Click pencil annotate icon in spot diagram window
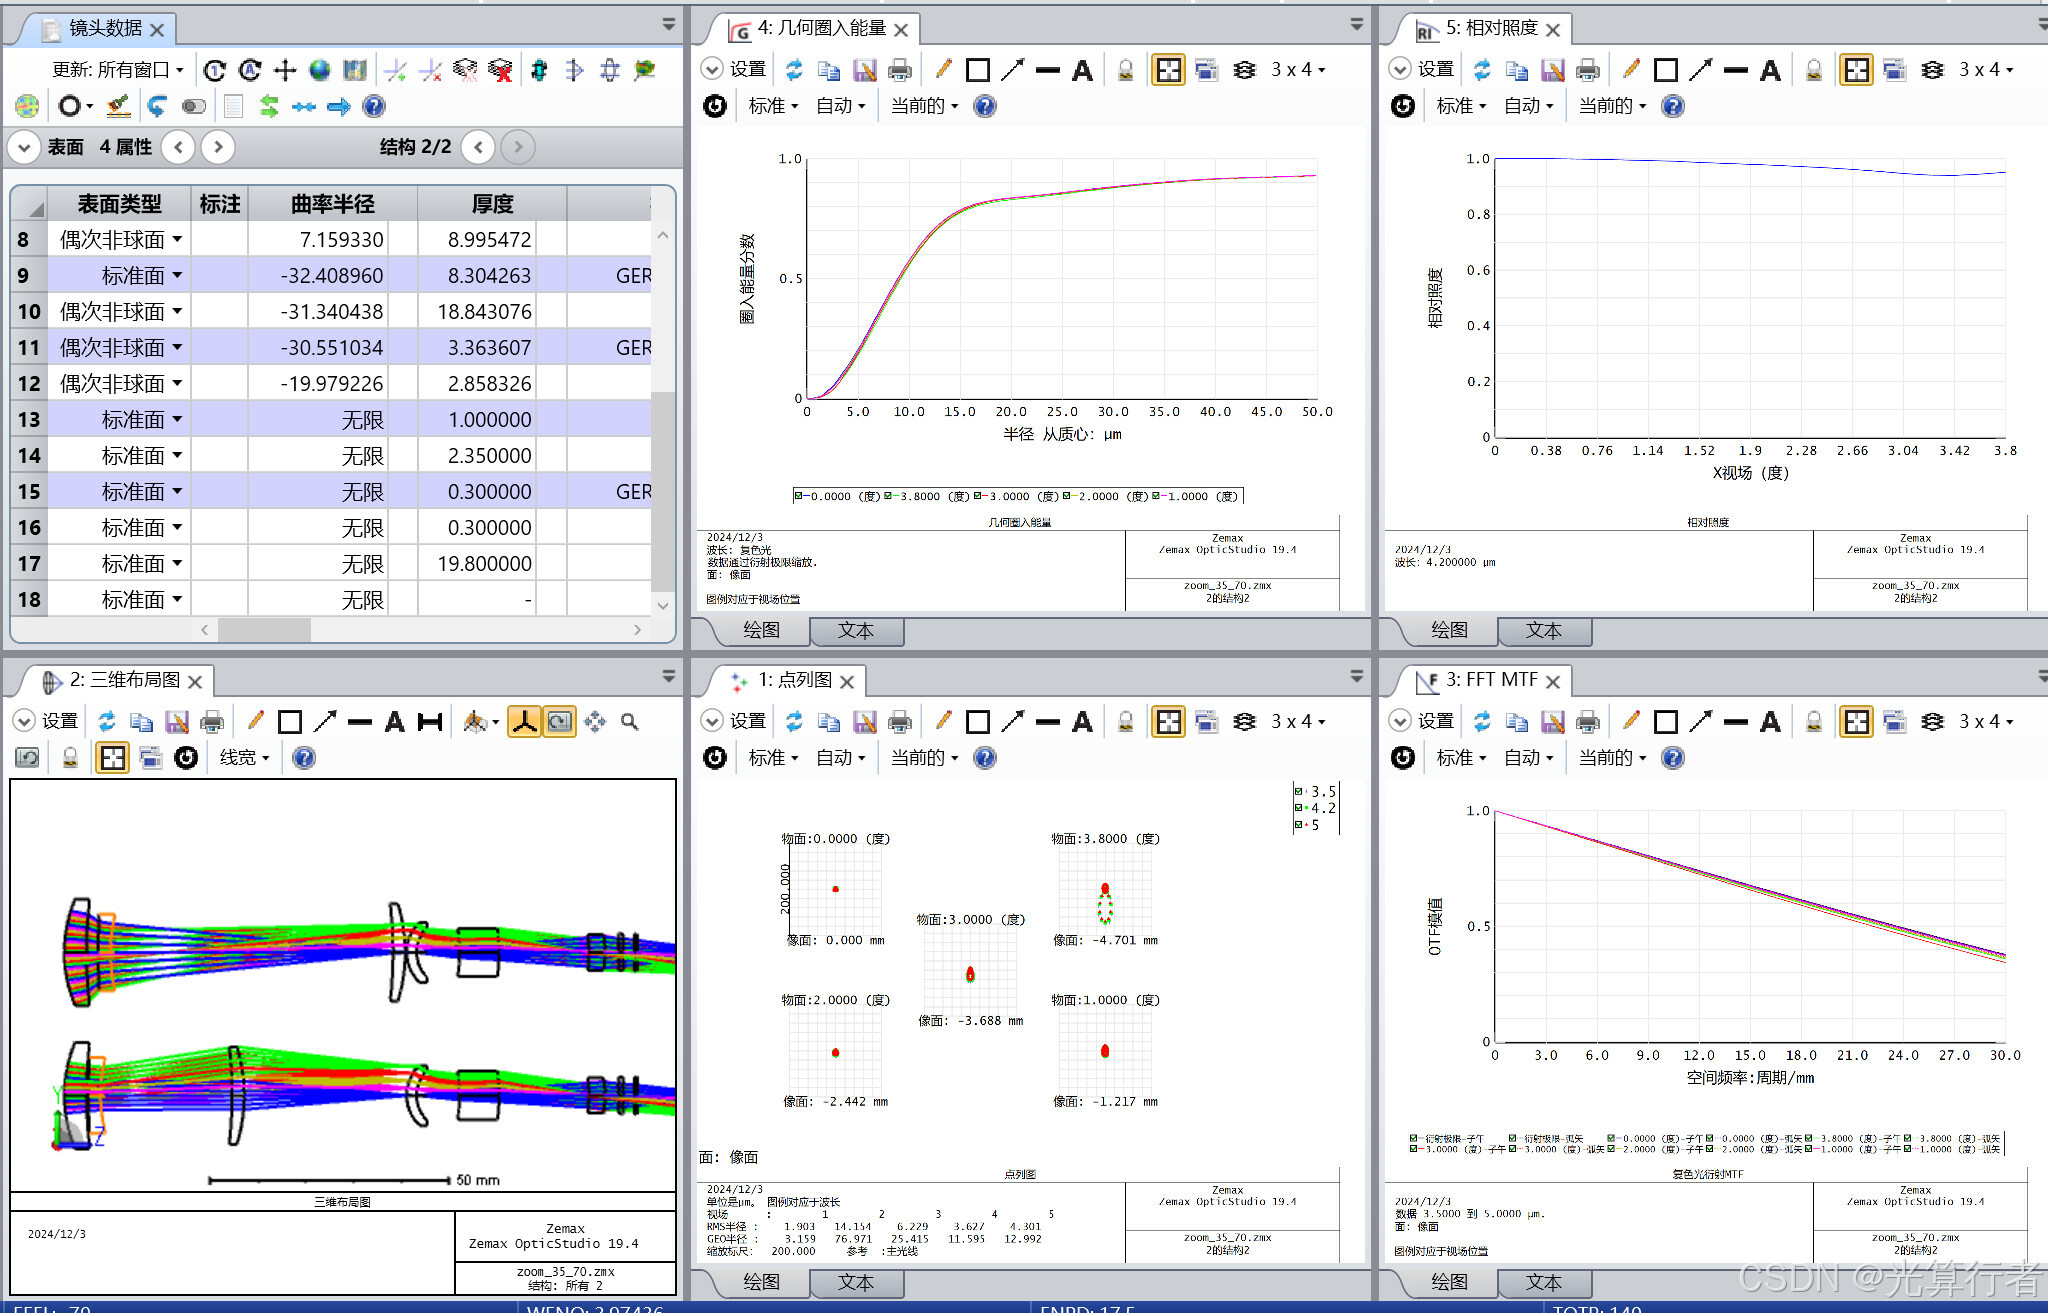The height and width of the screenshot is (1313, 2048). (943, 722)
